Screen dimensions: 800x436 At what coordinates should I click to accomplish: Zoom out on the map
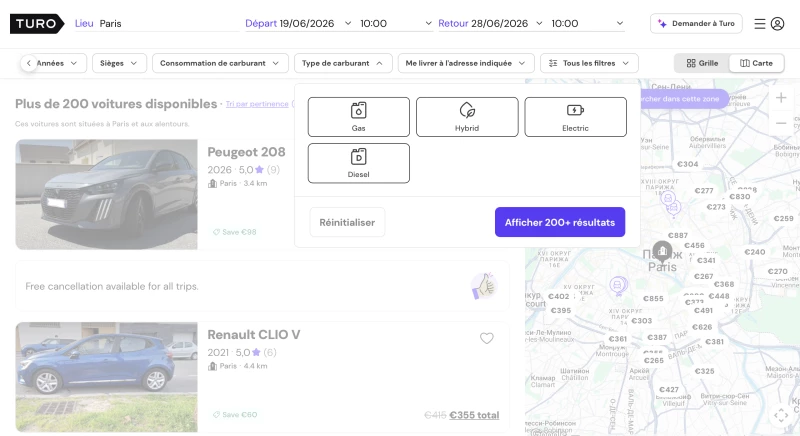[781, 123]
